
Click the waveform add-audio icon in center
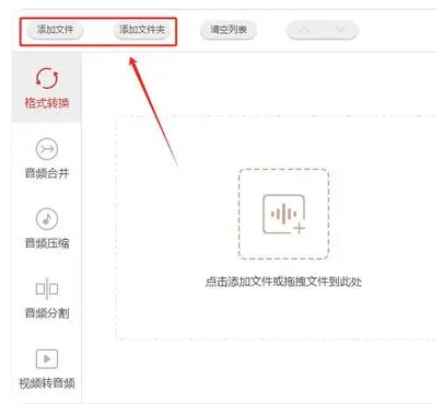click(284, 214)
